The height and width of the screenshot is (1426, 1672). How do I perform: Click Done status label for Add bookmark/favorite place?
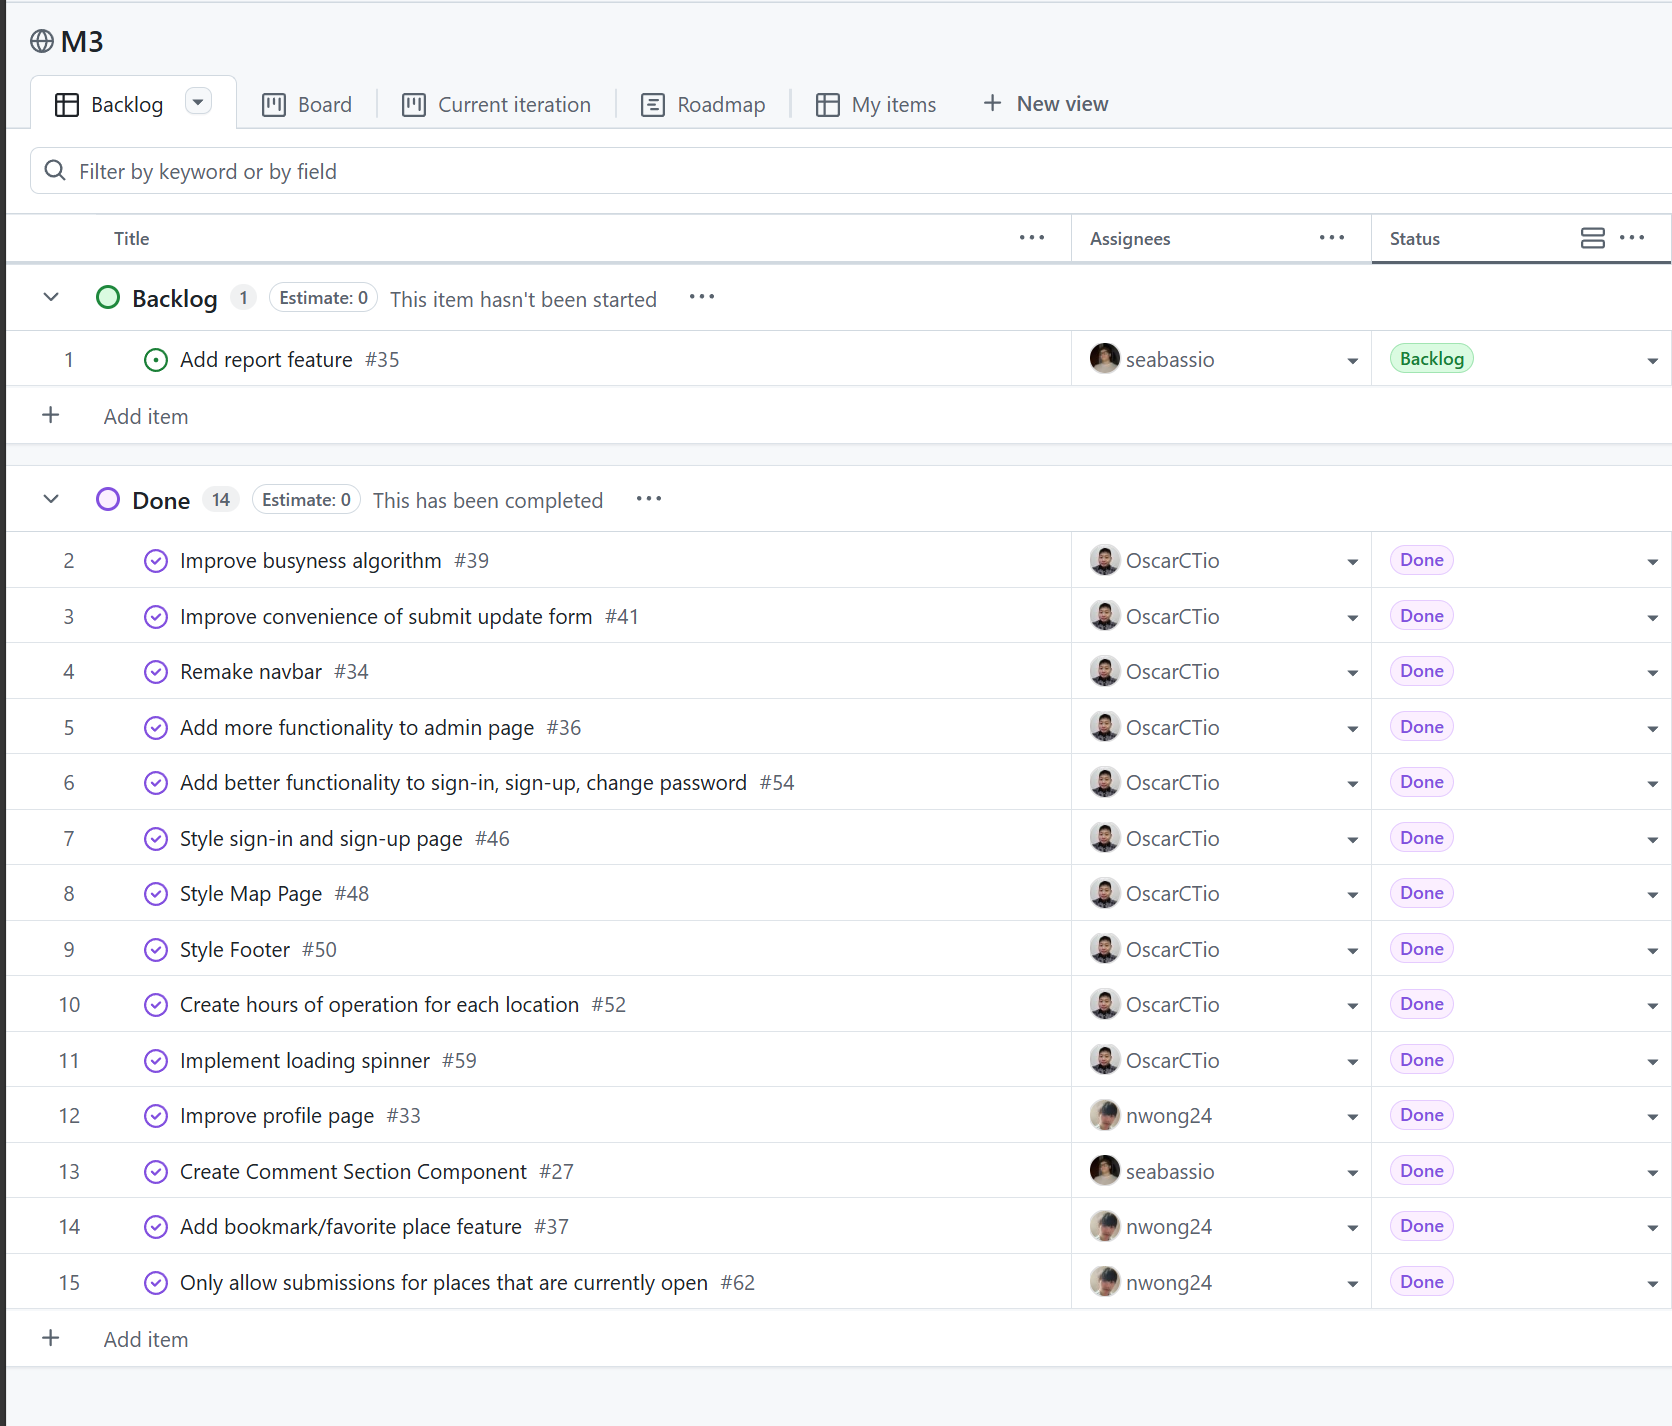point(1422,1226)
